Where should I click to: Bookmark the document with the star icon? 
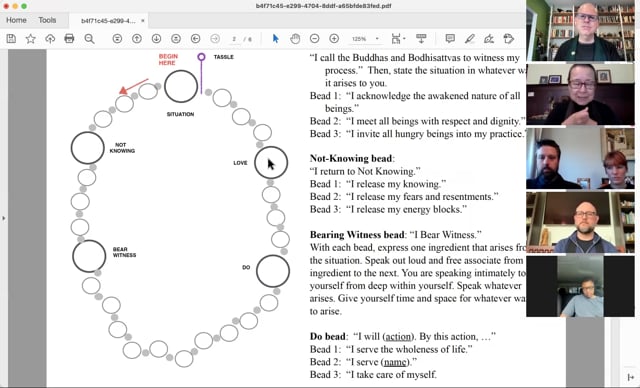click(31, 39)
